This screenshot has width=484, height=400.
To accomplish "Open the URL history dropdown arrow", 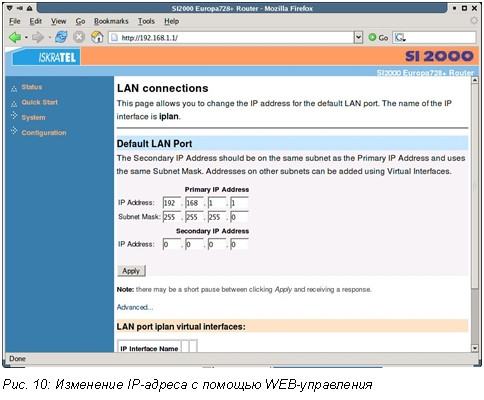I will pyautogui.click(x=358, y=37).
